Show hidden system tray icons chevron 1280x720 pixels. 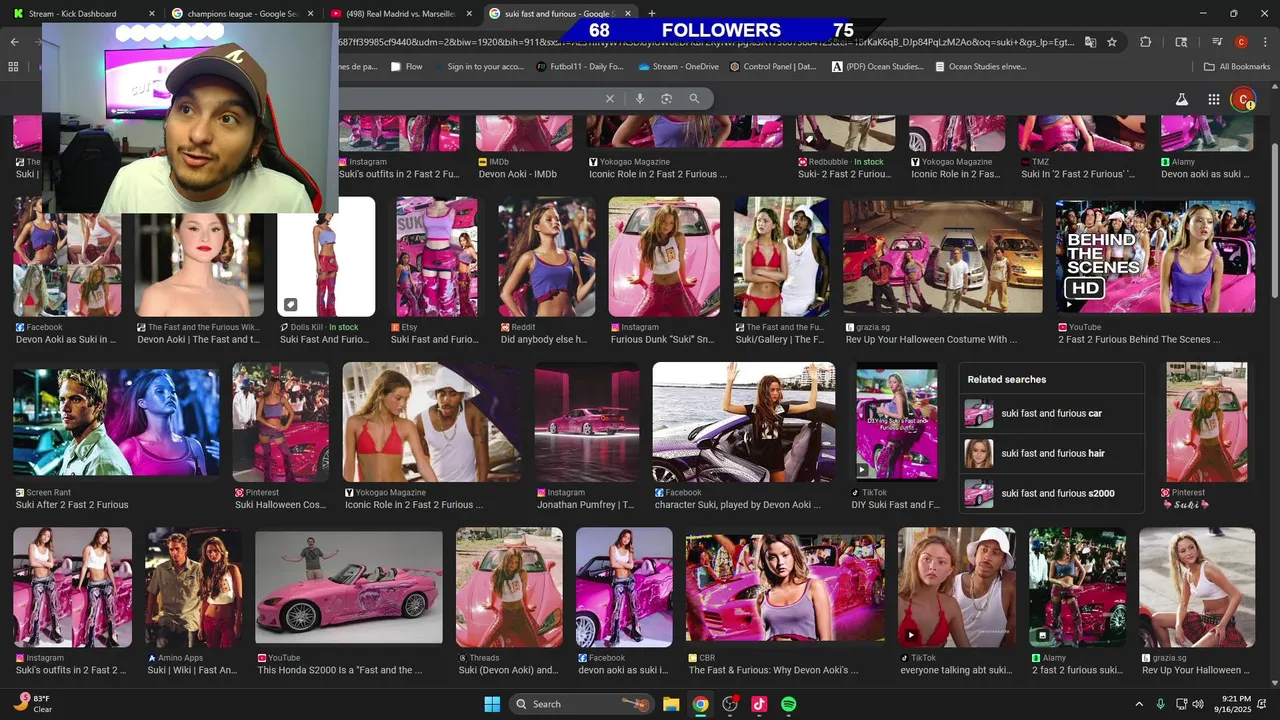coord(1138,704)
